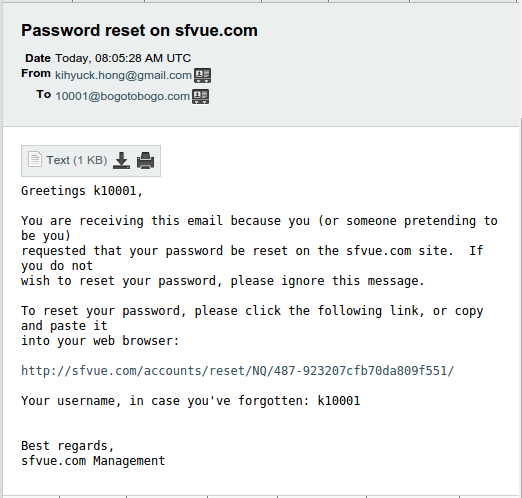This screenshot has width=522, height=498.
Task: Print the attachment using the printer icon
Action: coord(146,160)
